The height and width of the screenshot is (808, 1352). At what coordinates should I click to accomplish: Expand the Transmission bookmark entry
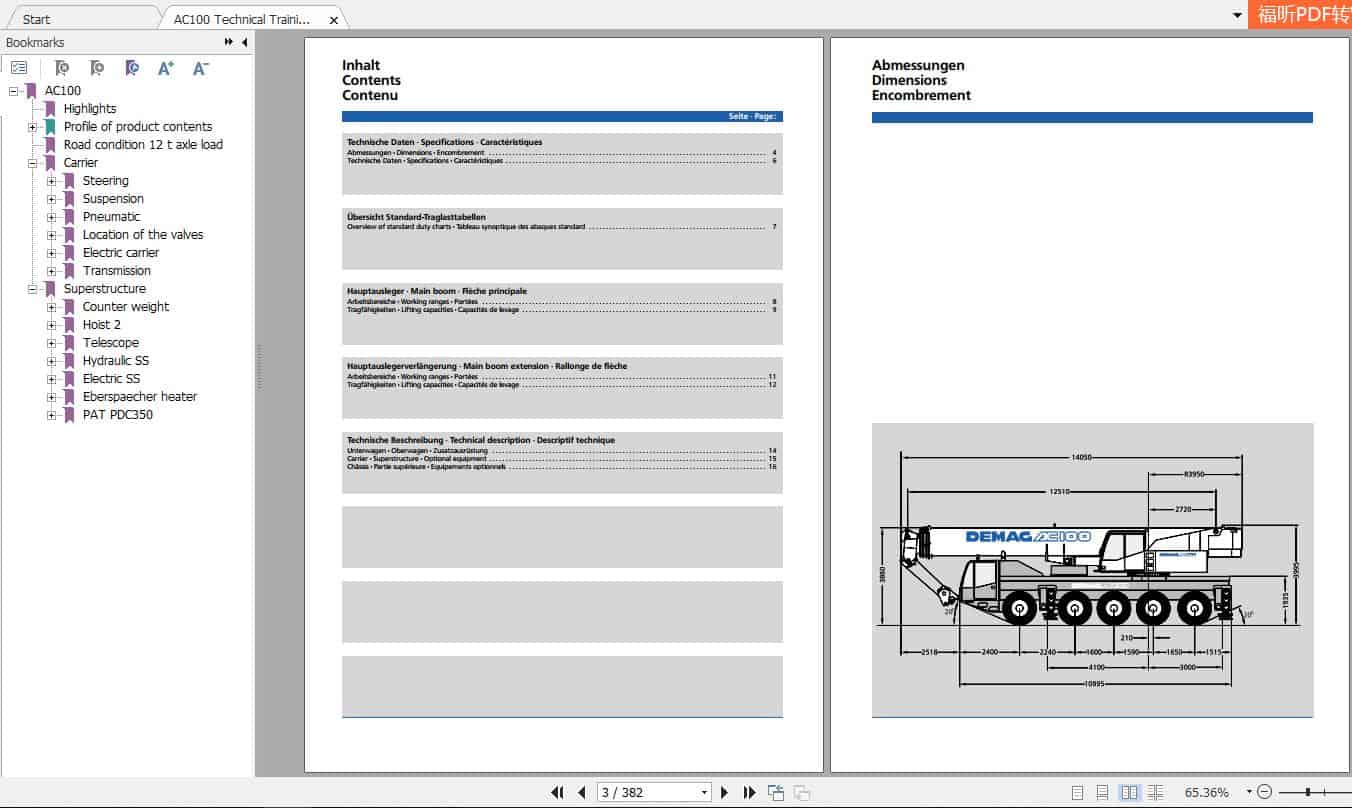(x=51, y=270)
